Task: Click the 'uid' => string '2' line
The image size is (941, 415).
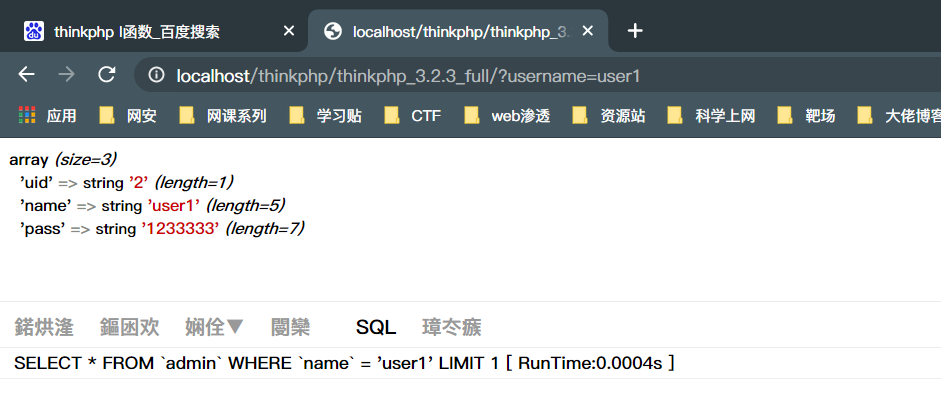Action: (x=126, y=182)
